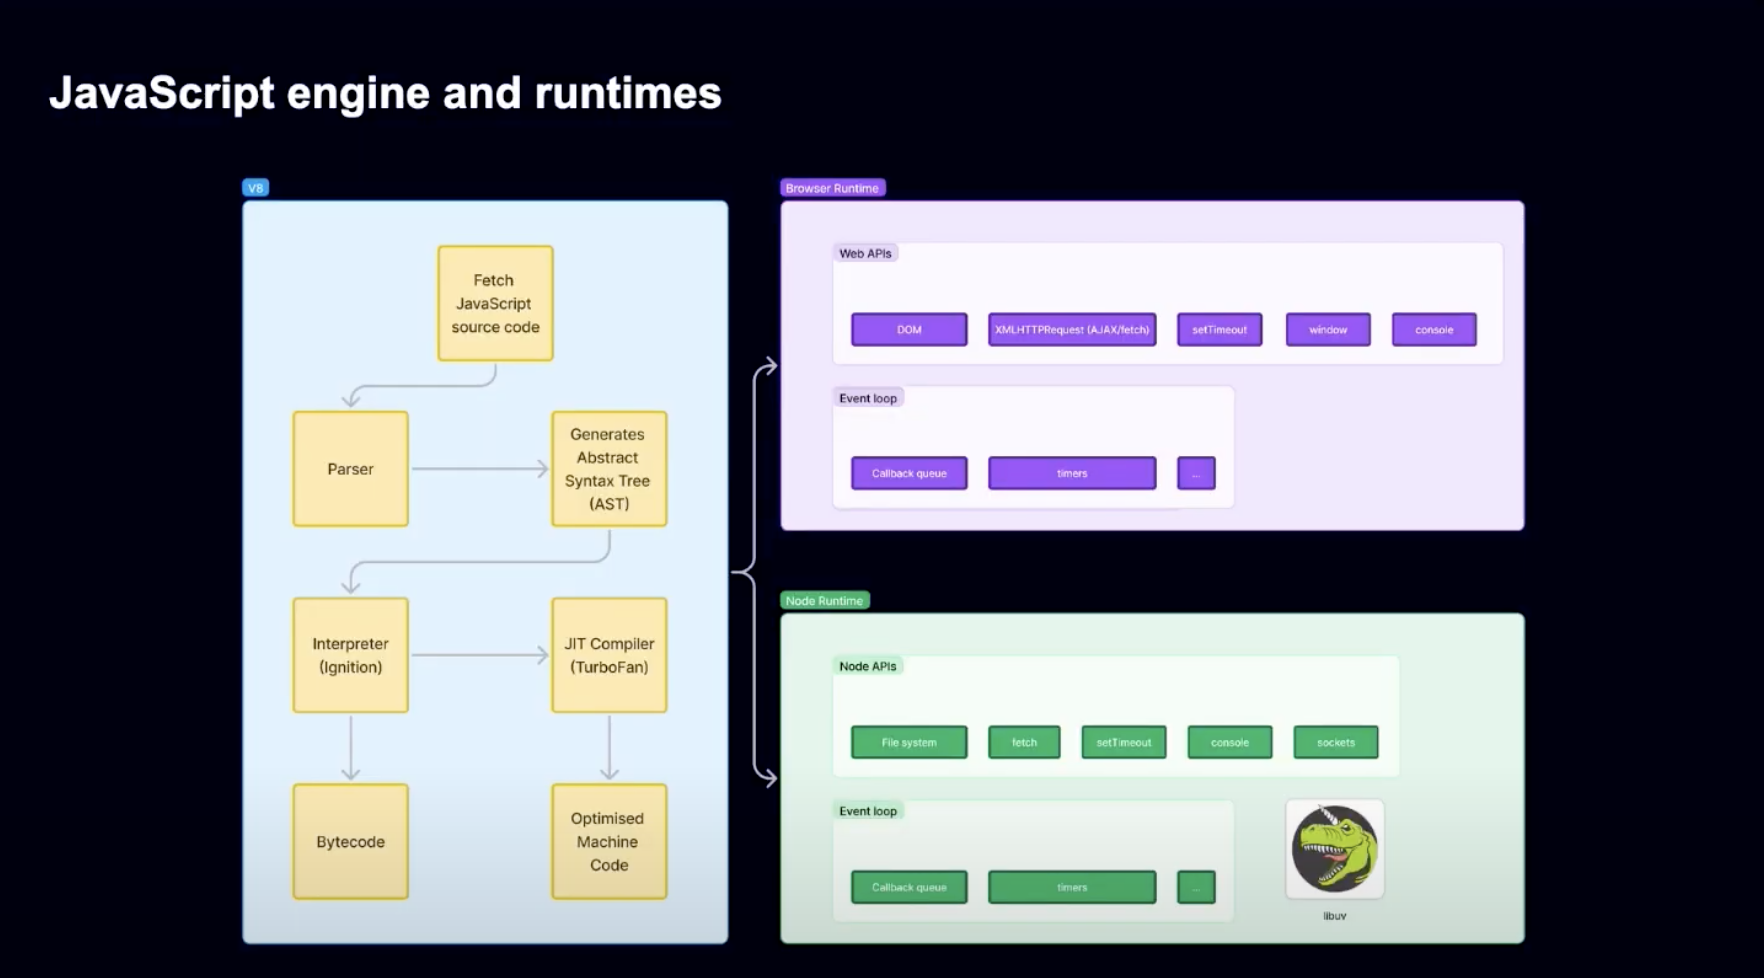Click the purple console block

[1434, 330]
